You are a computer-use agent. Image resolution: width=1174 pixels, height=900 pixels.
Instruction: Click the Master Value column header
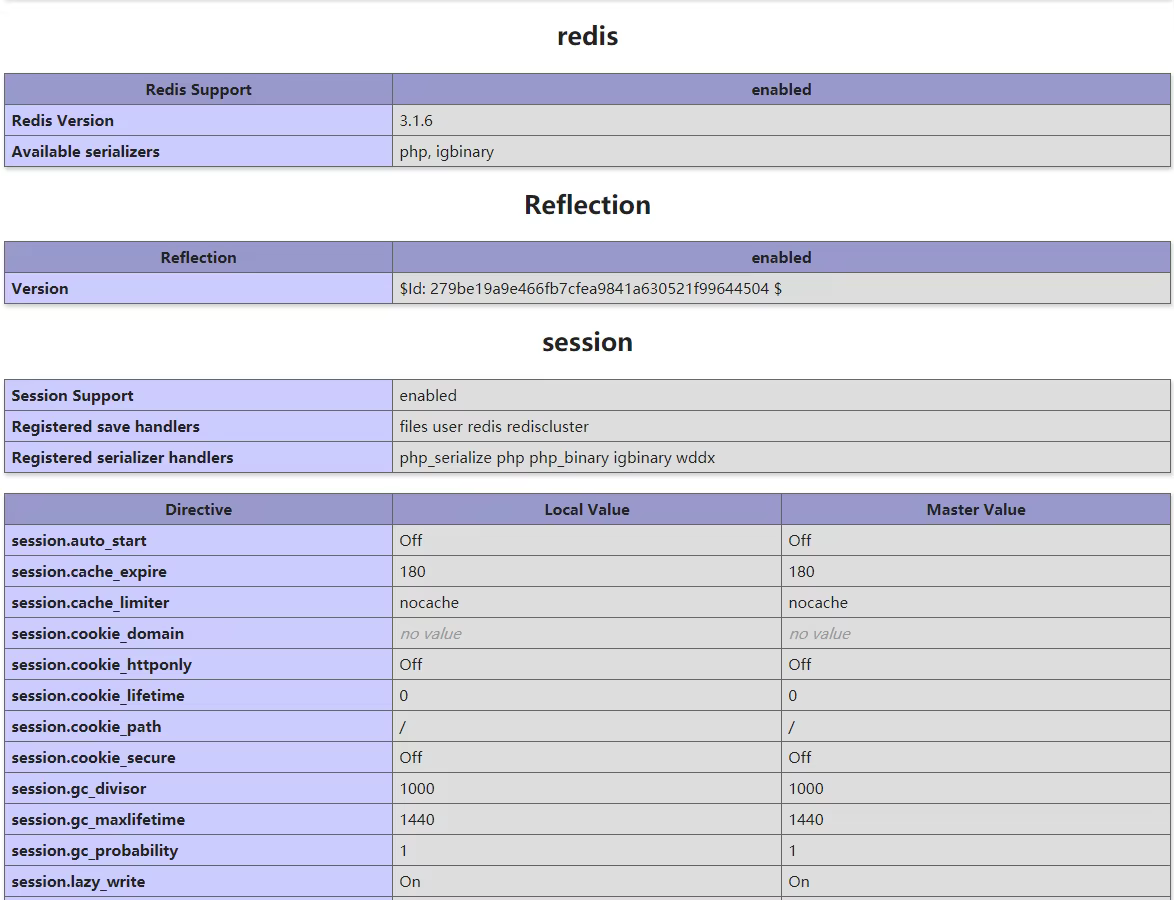976,510
